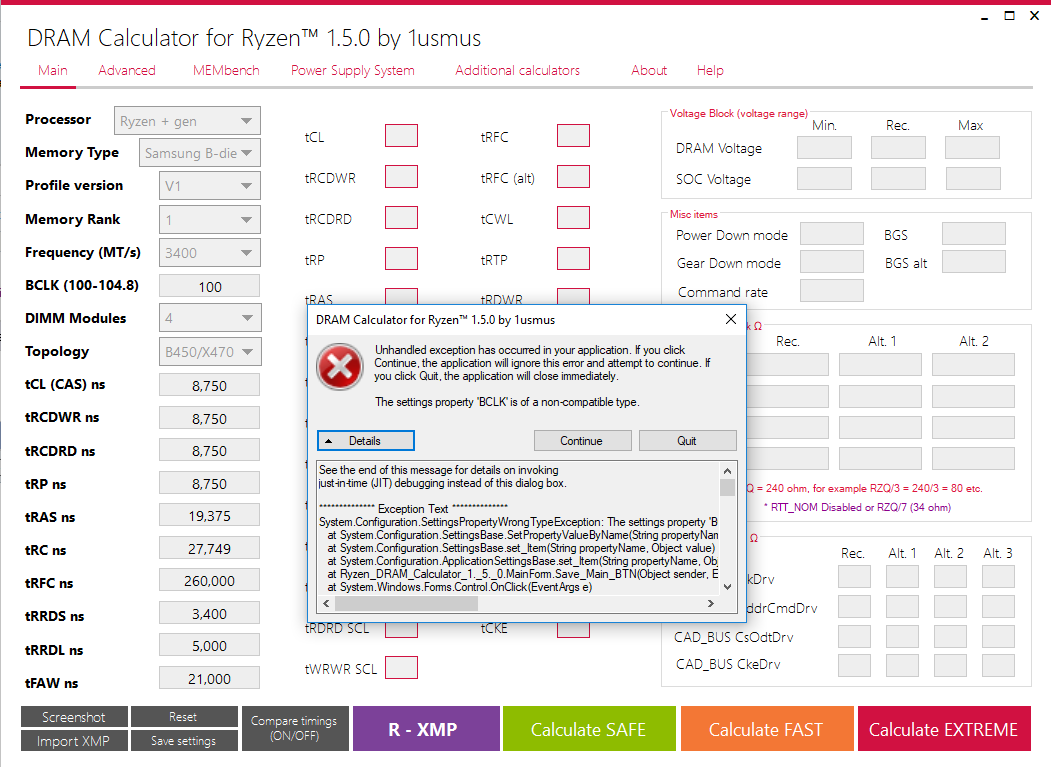Click right arrow of horizontal scrollbar

click(710, 603)
